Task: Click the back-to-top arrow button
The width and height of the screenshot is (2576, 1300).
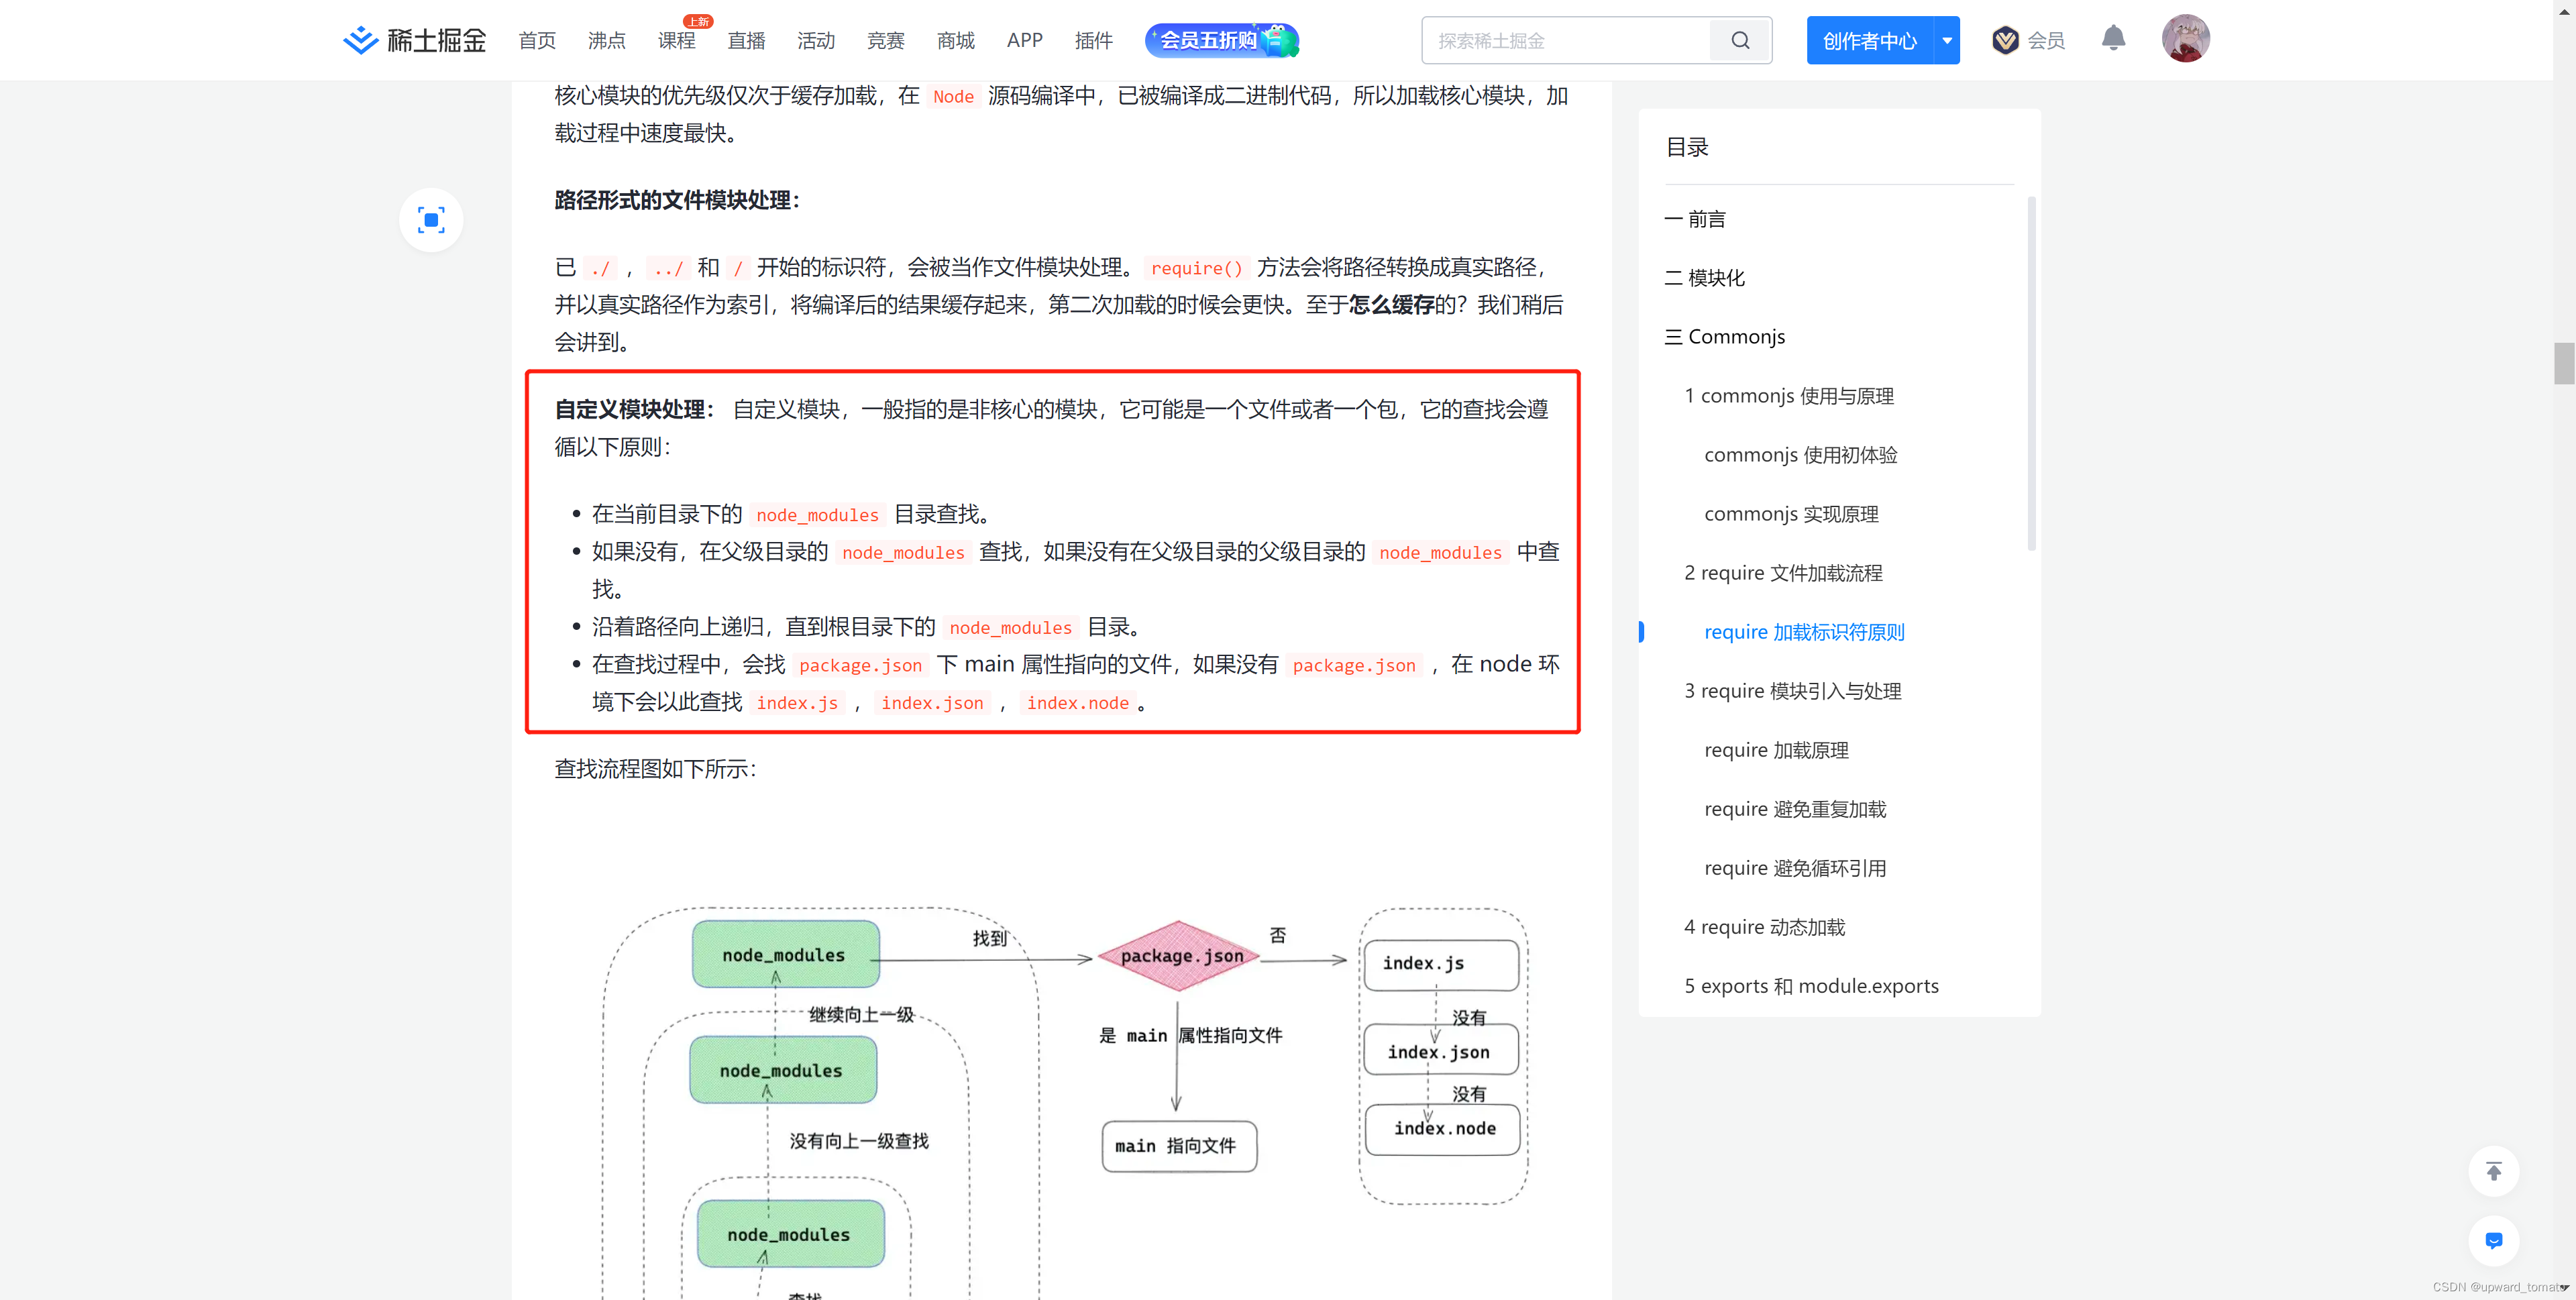Action: (x=2493, y=1171)
